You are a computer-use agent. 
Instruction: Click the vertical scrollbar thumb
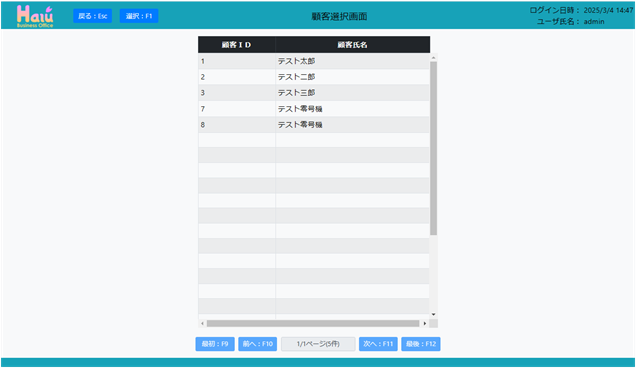(434, 148)
